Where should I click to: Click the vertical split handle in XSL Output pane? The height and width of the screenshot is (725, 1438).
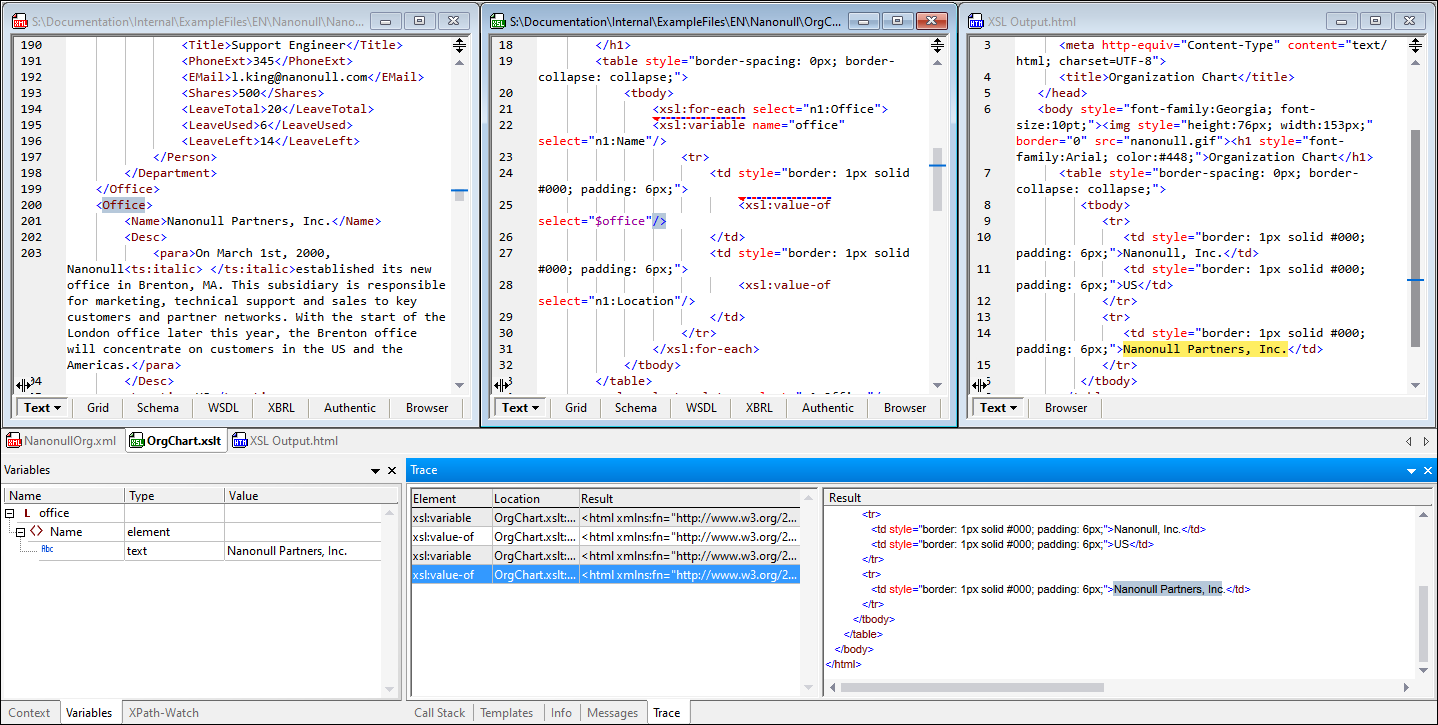point(980,385)
